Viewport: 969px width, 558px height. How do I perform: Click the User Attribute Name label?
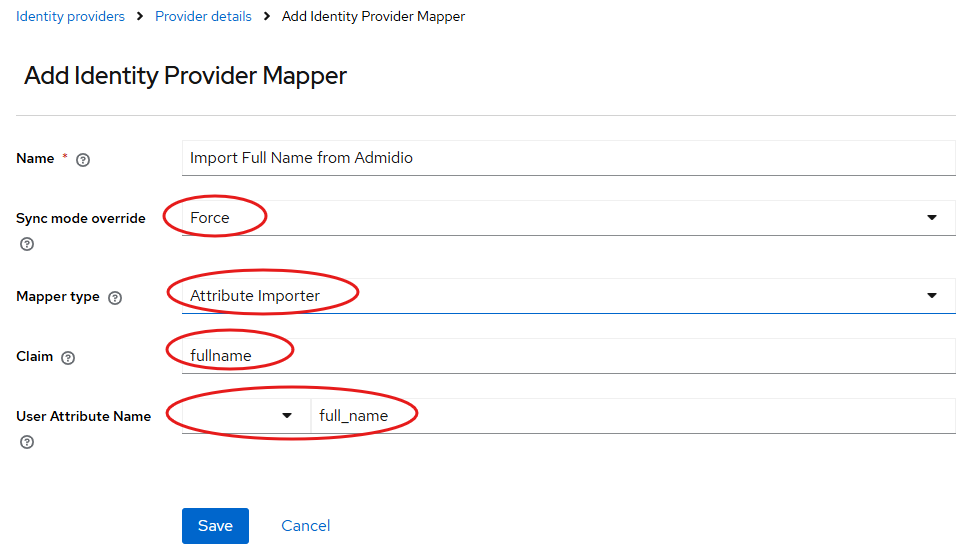[x=83, y=416]
